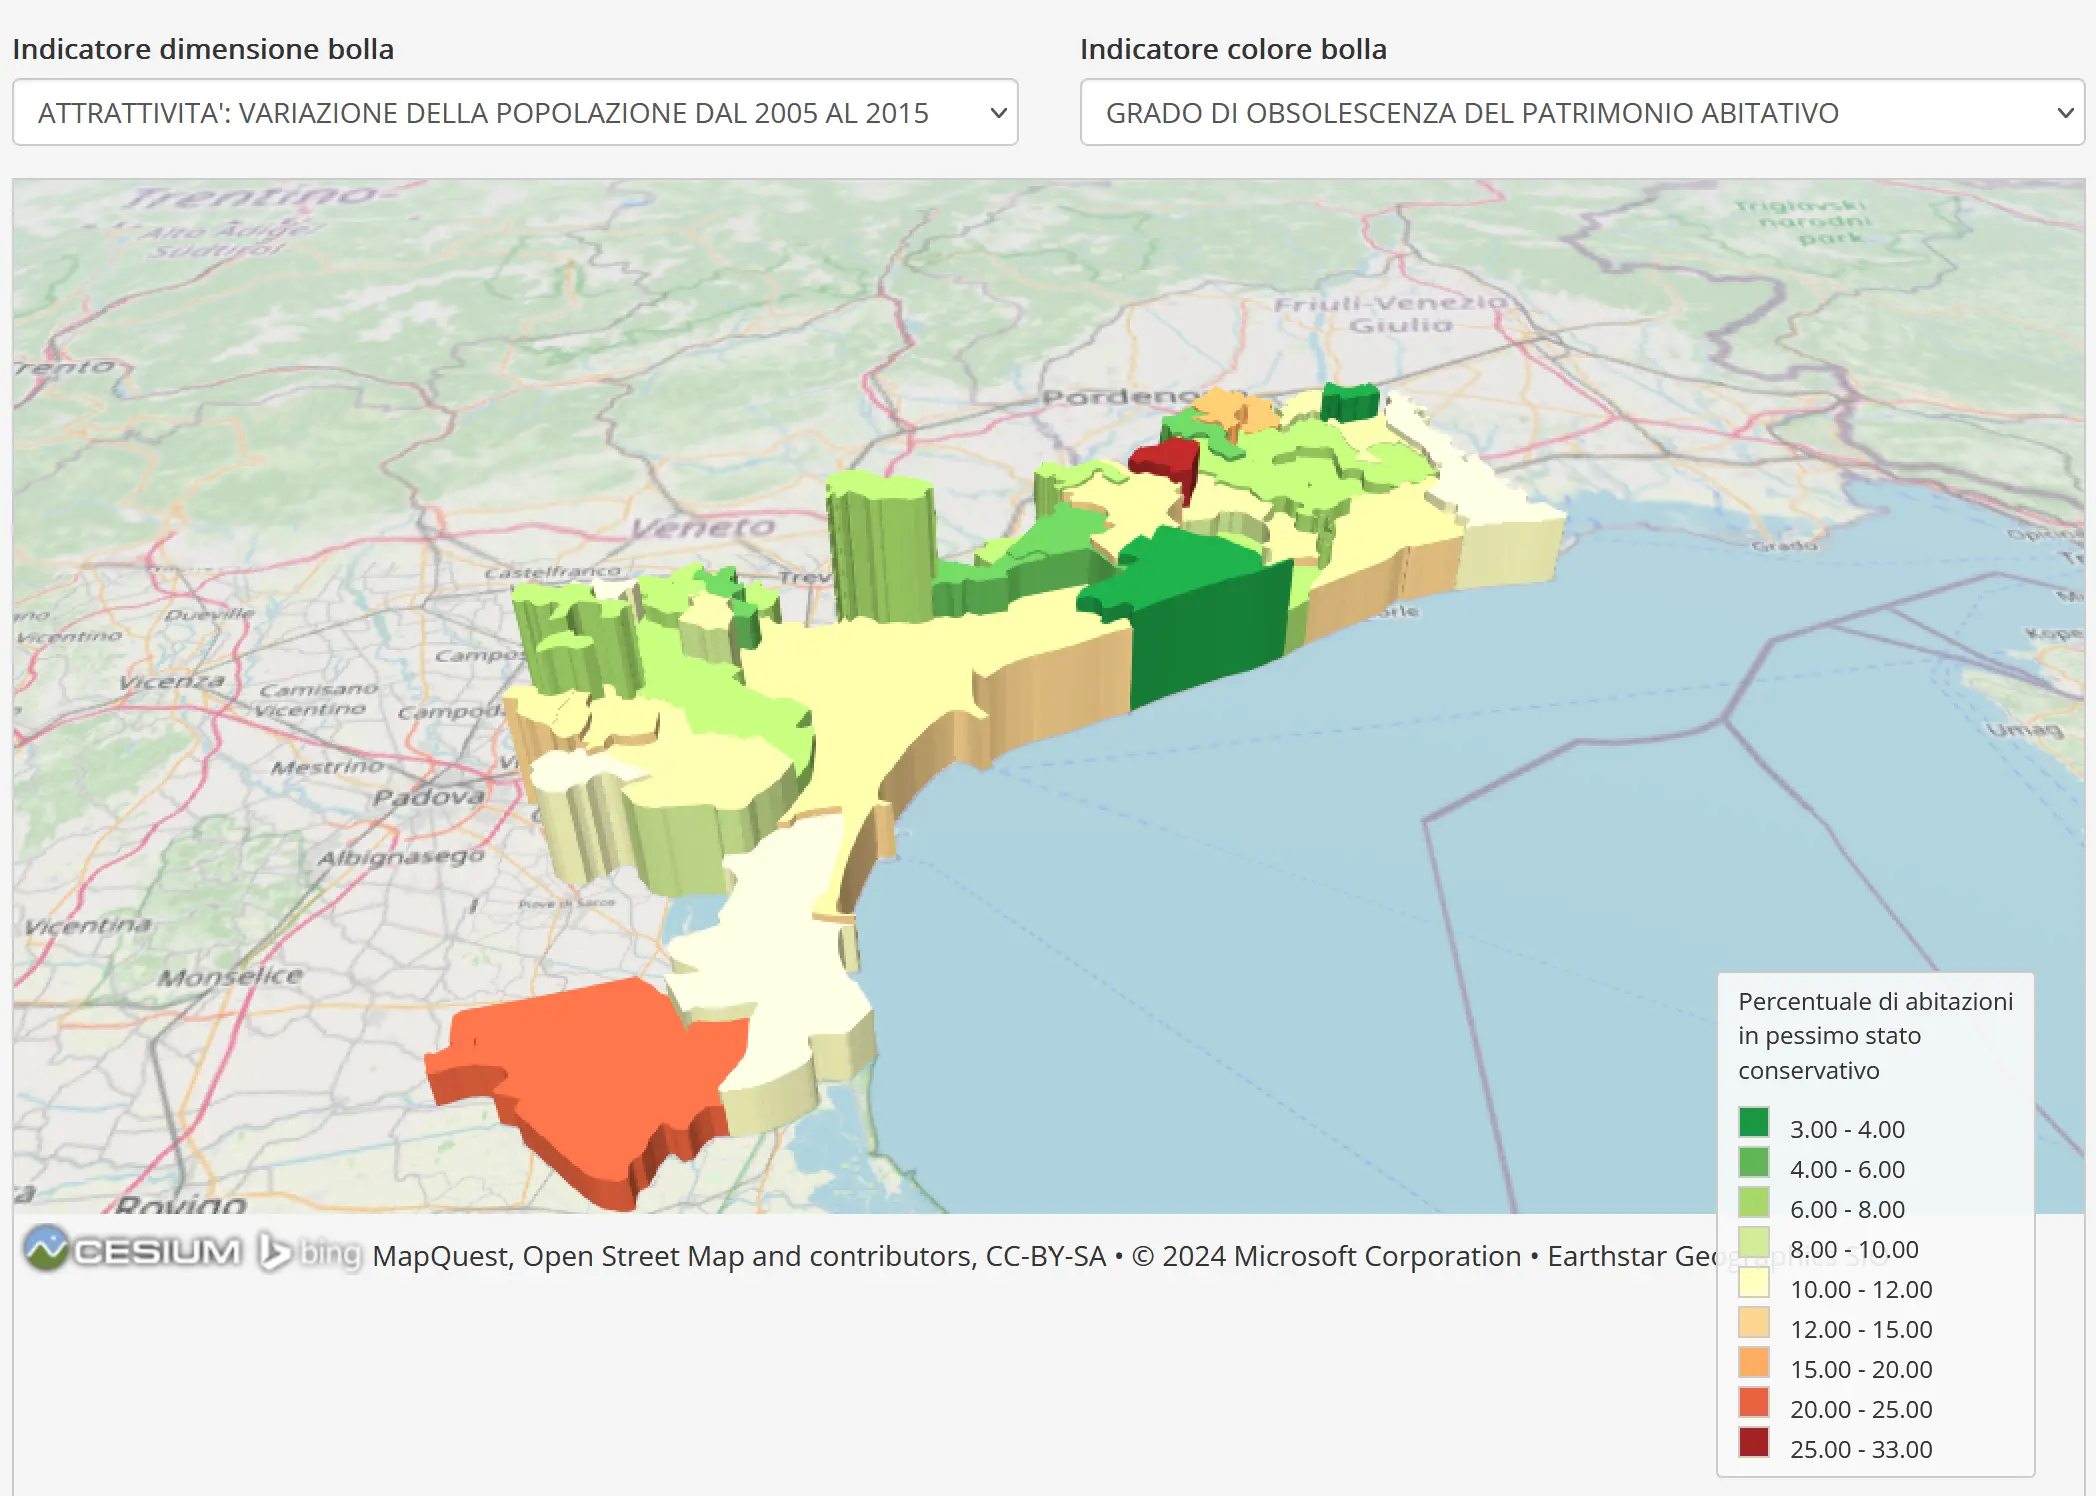Screen dimensions: 2096x1496
Task: Click the 'Indicatore dimensione bolla' label
Action: [203, 49]
